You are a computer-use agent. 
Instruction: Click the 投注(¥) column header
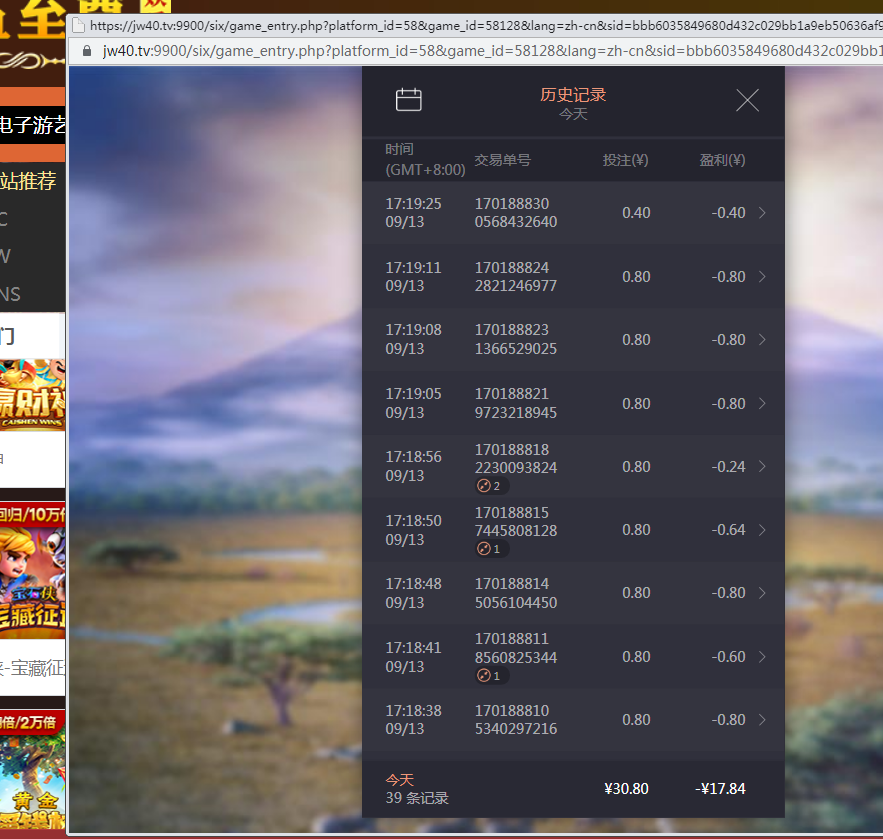[626, 160]
